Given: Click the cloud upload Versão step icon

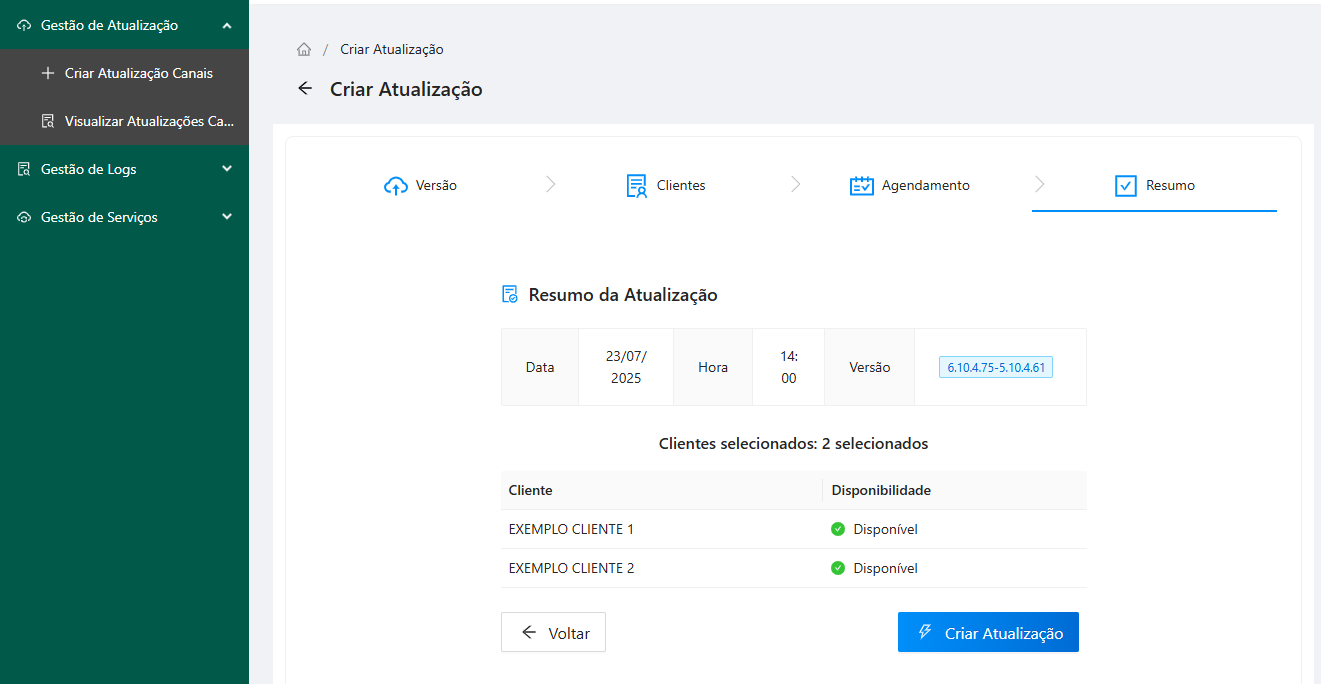Looking at the screenshot, I should click(396, 186).
